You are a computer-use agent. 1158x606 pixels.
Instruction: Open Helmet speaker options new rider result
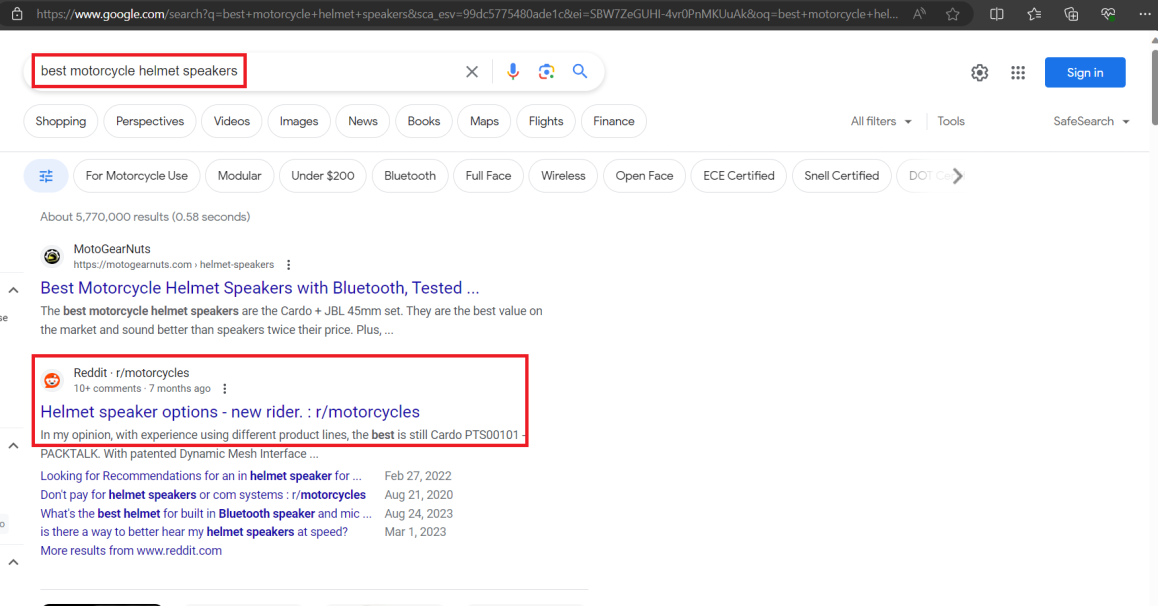[x=230, y=412]
